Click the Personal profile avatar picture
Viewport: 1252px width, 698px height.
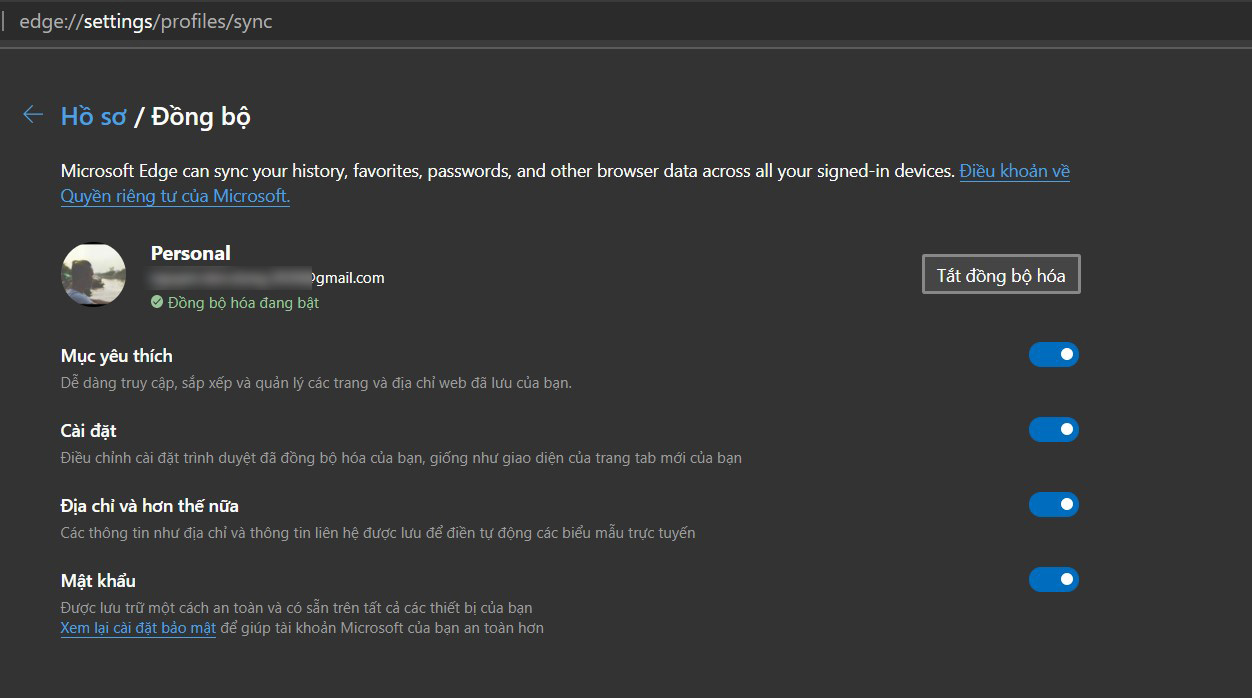pos(94,274)
